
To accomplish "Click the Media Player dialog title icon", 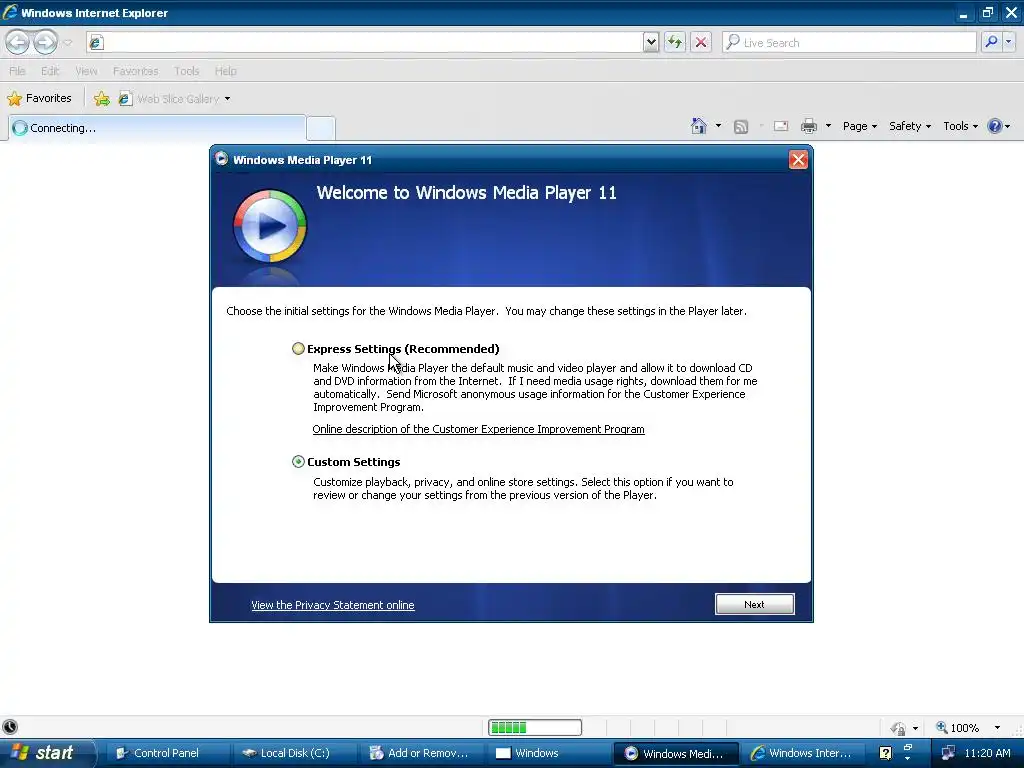I will tap(221, 159).
